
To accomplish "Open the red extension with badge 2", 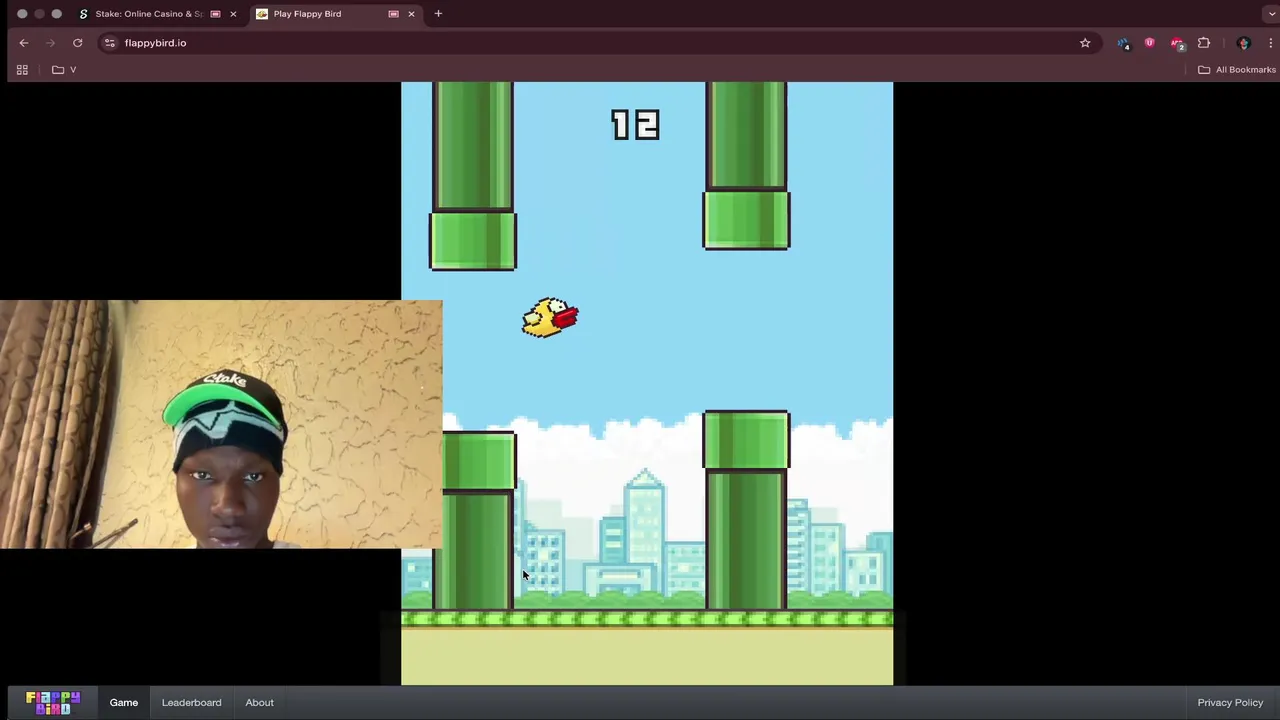I will pos(1177,43).
